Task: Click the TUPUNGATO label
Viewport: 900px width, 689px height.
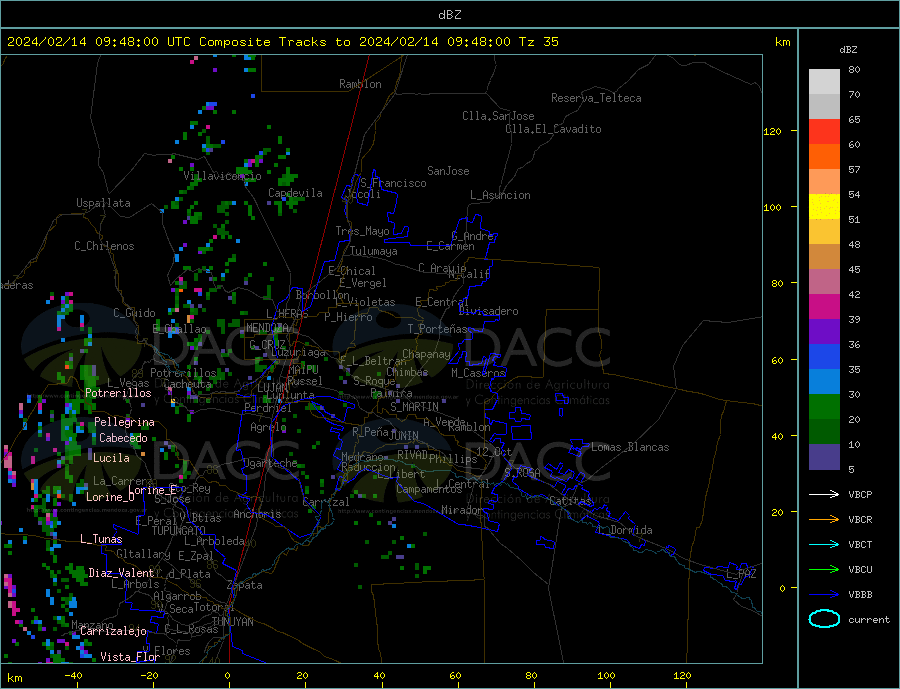Action: click(179, 531)
